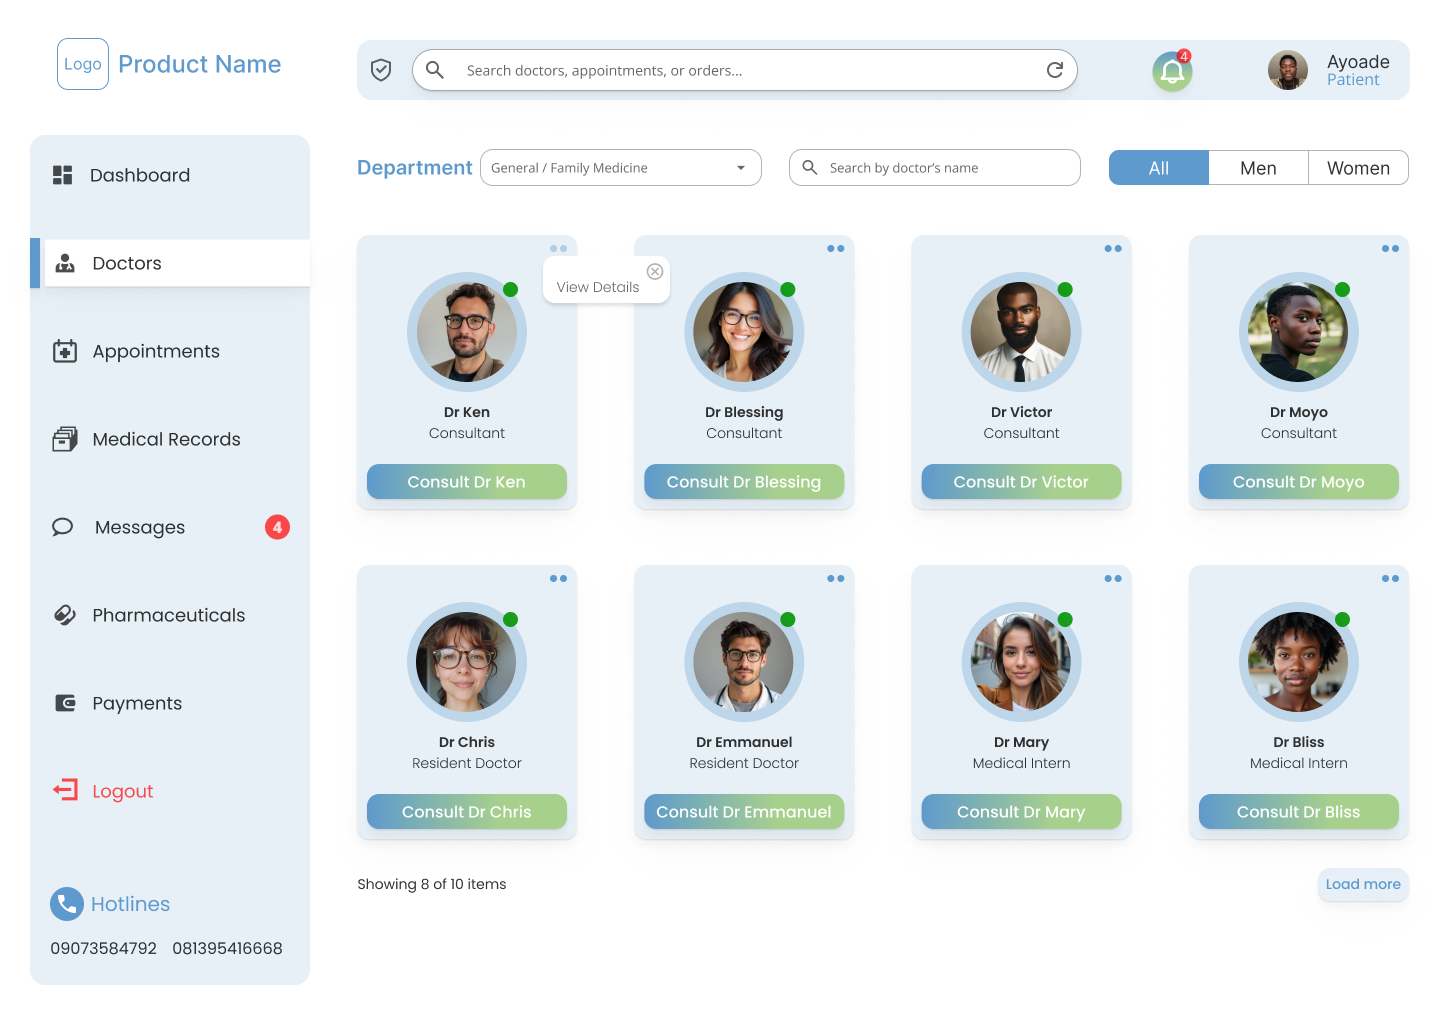Filter doctors by Women
The width and height of the screenshot is (1440, 1024).
click(1358, 167)
